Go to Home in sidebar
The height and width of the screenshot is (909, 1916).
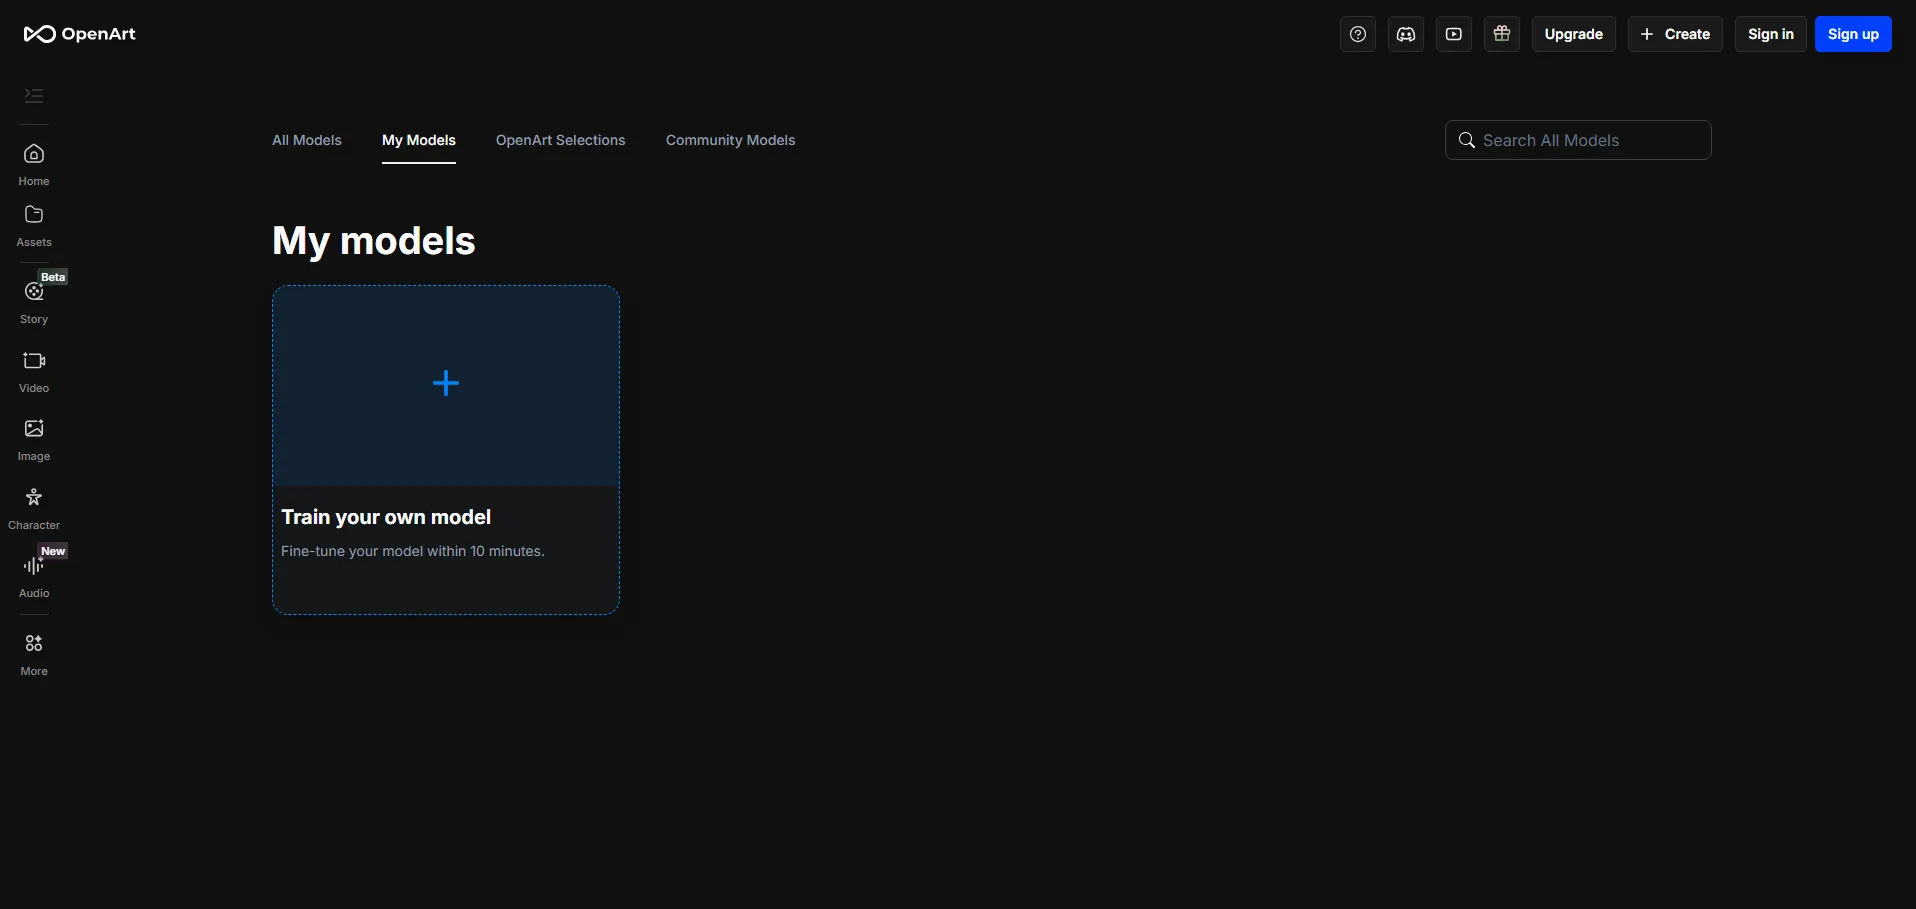click(34, 164)
